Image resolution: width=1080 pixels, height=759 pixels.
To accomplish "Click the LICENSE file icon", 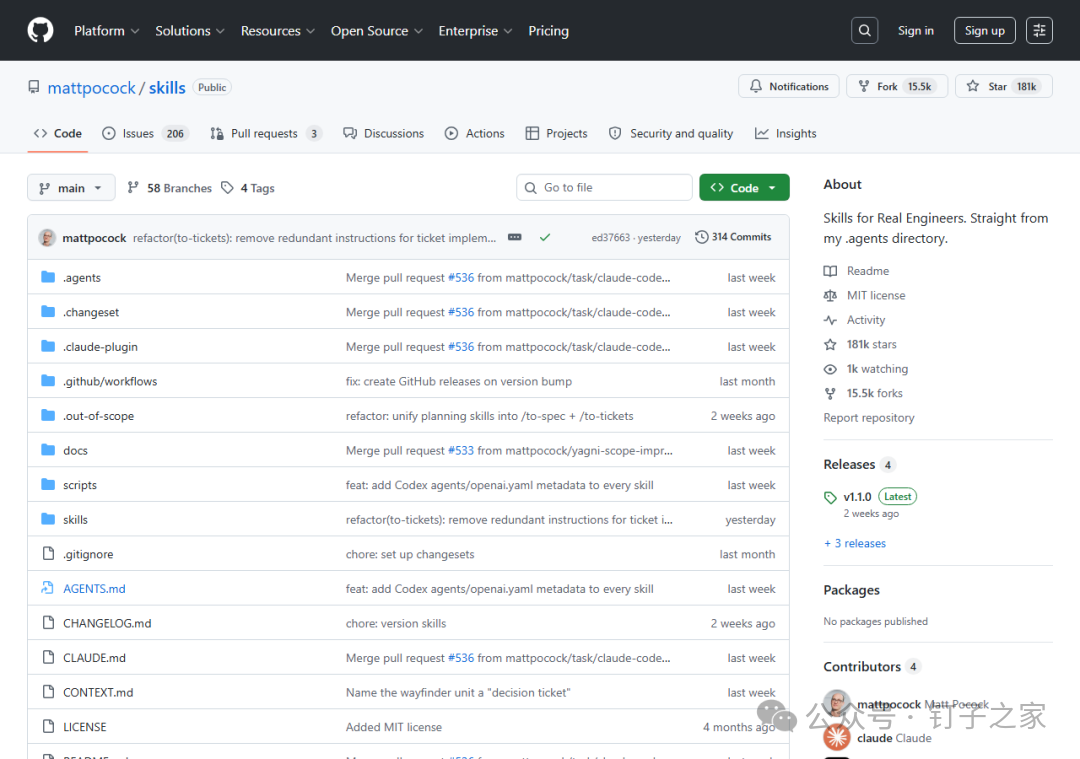I will (48, 726).
